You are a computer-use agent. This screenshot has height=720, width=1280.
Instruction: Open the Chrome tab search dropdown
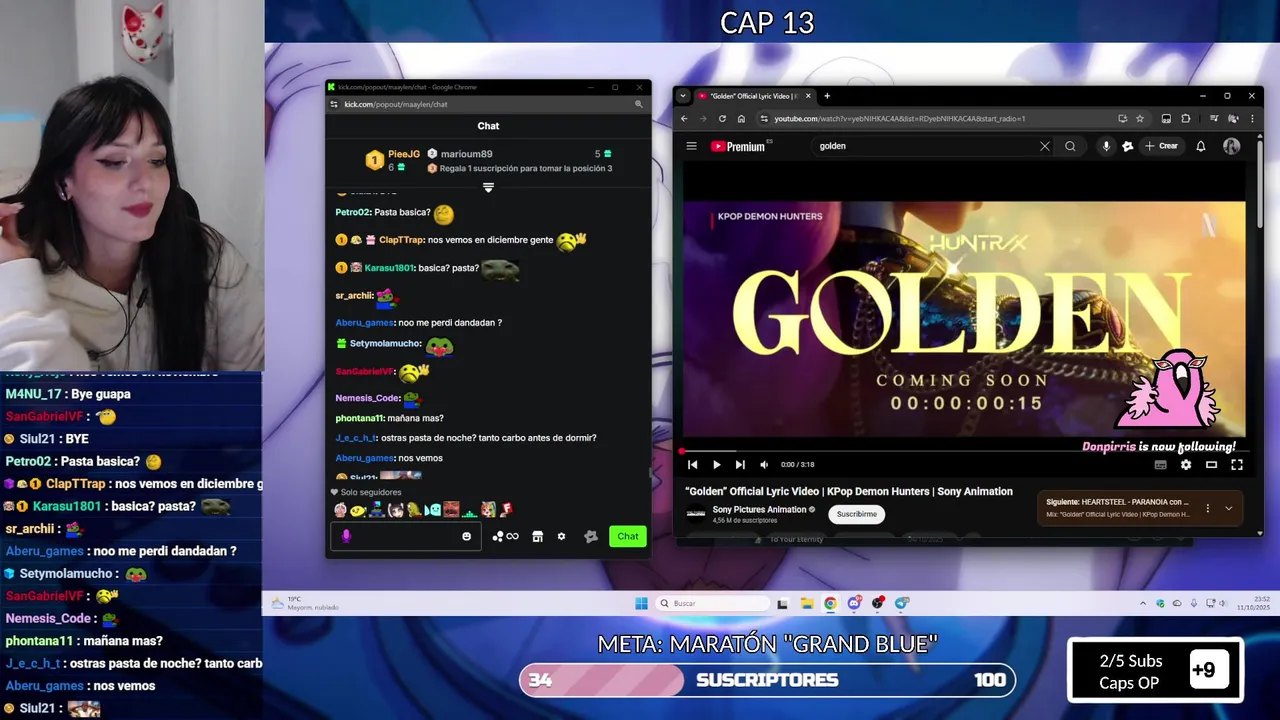(x=683, y=96)
